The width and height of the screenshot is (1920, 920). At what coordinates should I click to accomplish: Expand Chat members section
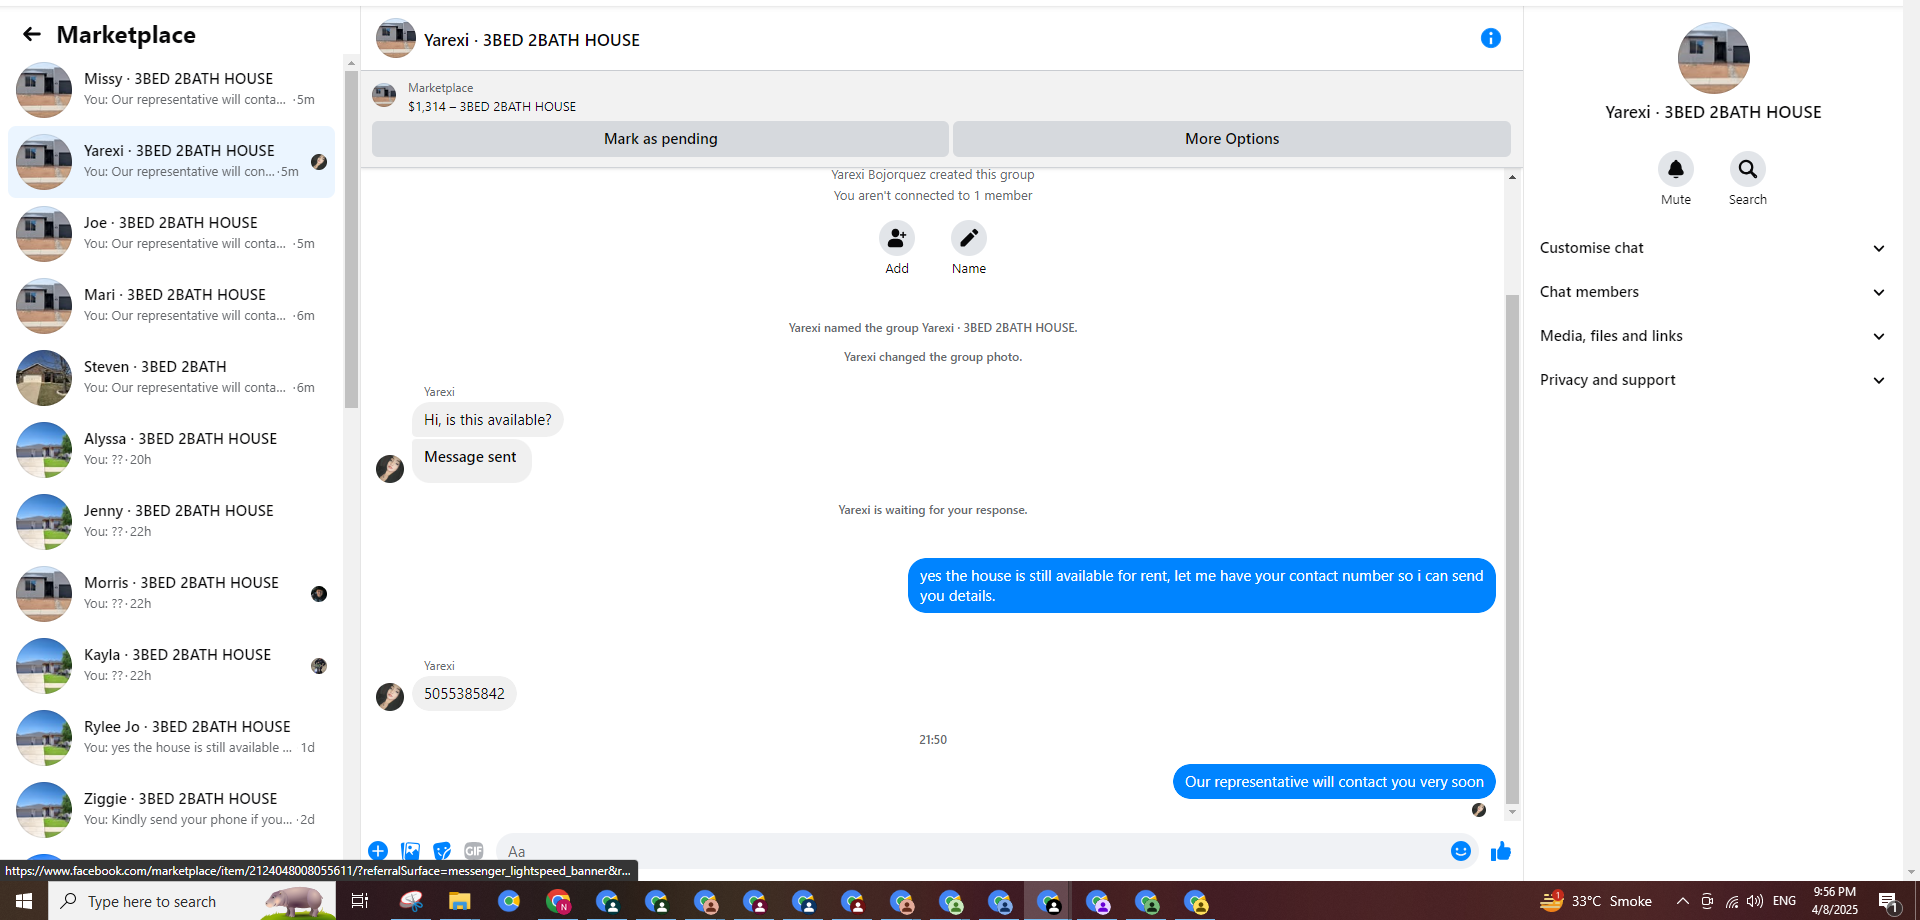tap(1712, 292)
